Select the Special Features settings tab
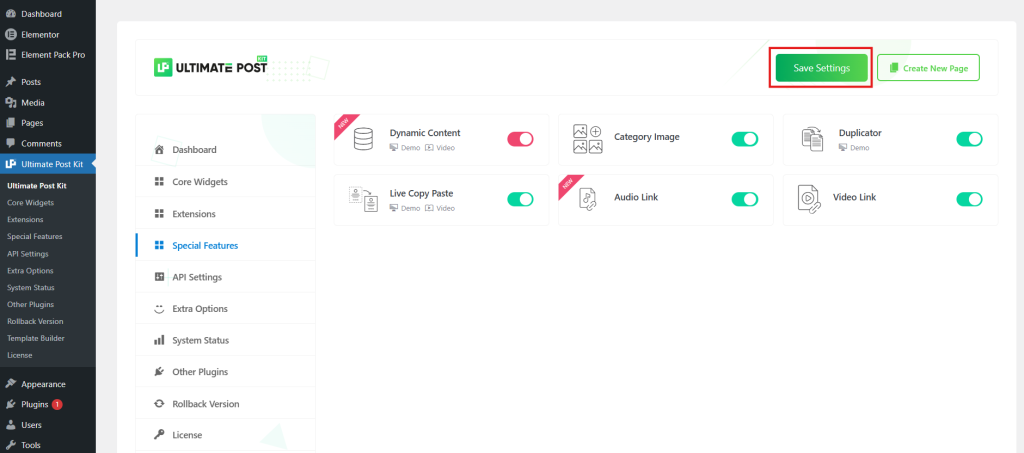Image resolution: width=1024 pixels, height=453 pixels. click(x=225, y=245)
